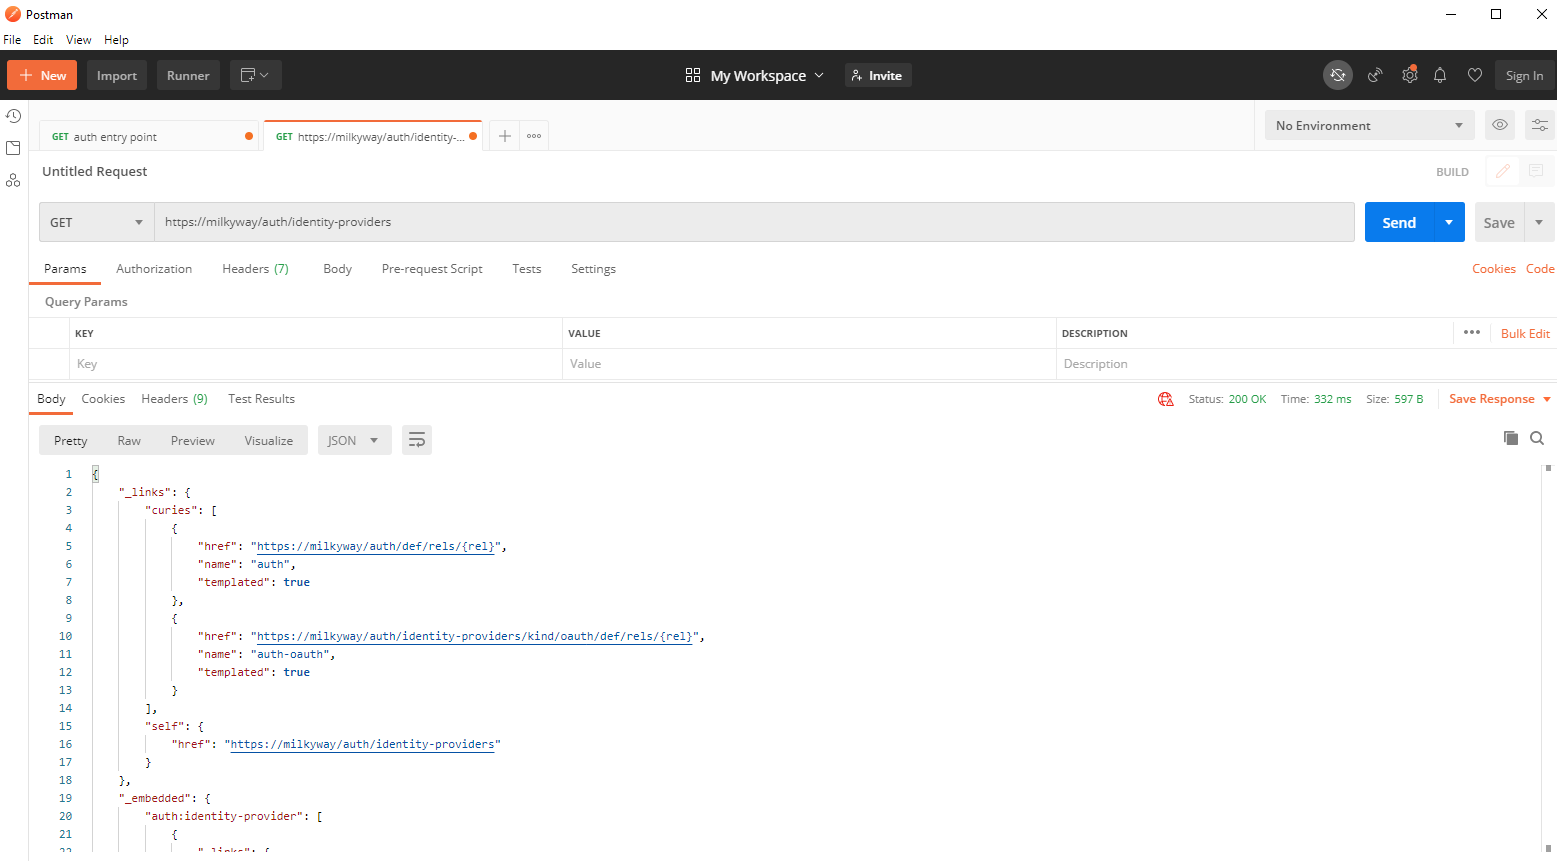This screenshot has height=861, width=1557.
Task: Click the sync offline cloud icon
Action: tap(1338, 75)
